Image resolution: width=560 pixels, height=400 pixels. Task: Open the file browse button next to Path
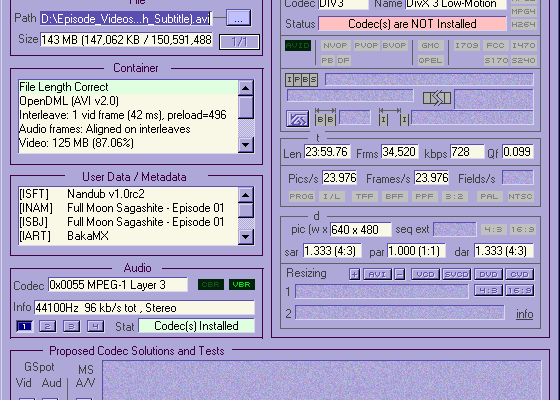click(x=239, y=18)
